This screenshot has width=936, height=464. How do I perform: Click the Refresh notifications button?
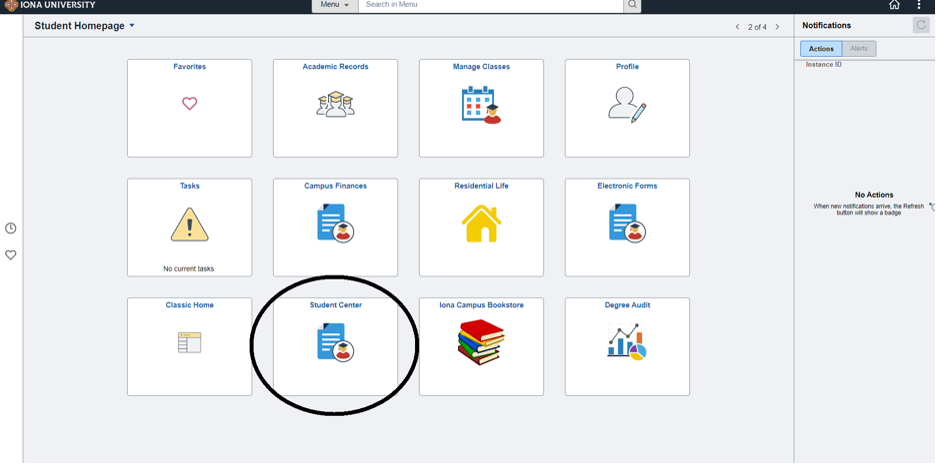click(x=921, y=25)
